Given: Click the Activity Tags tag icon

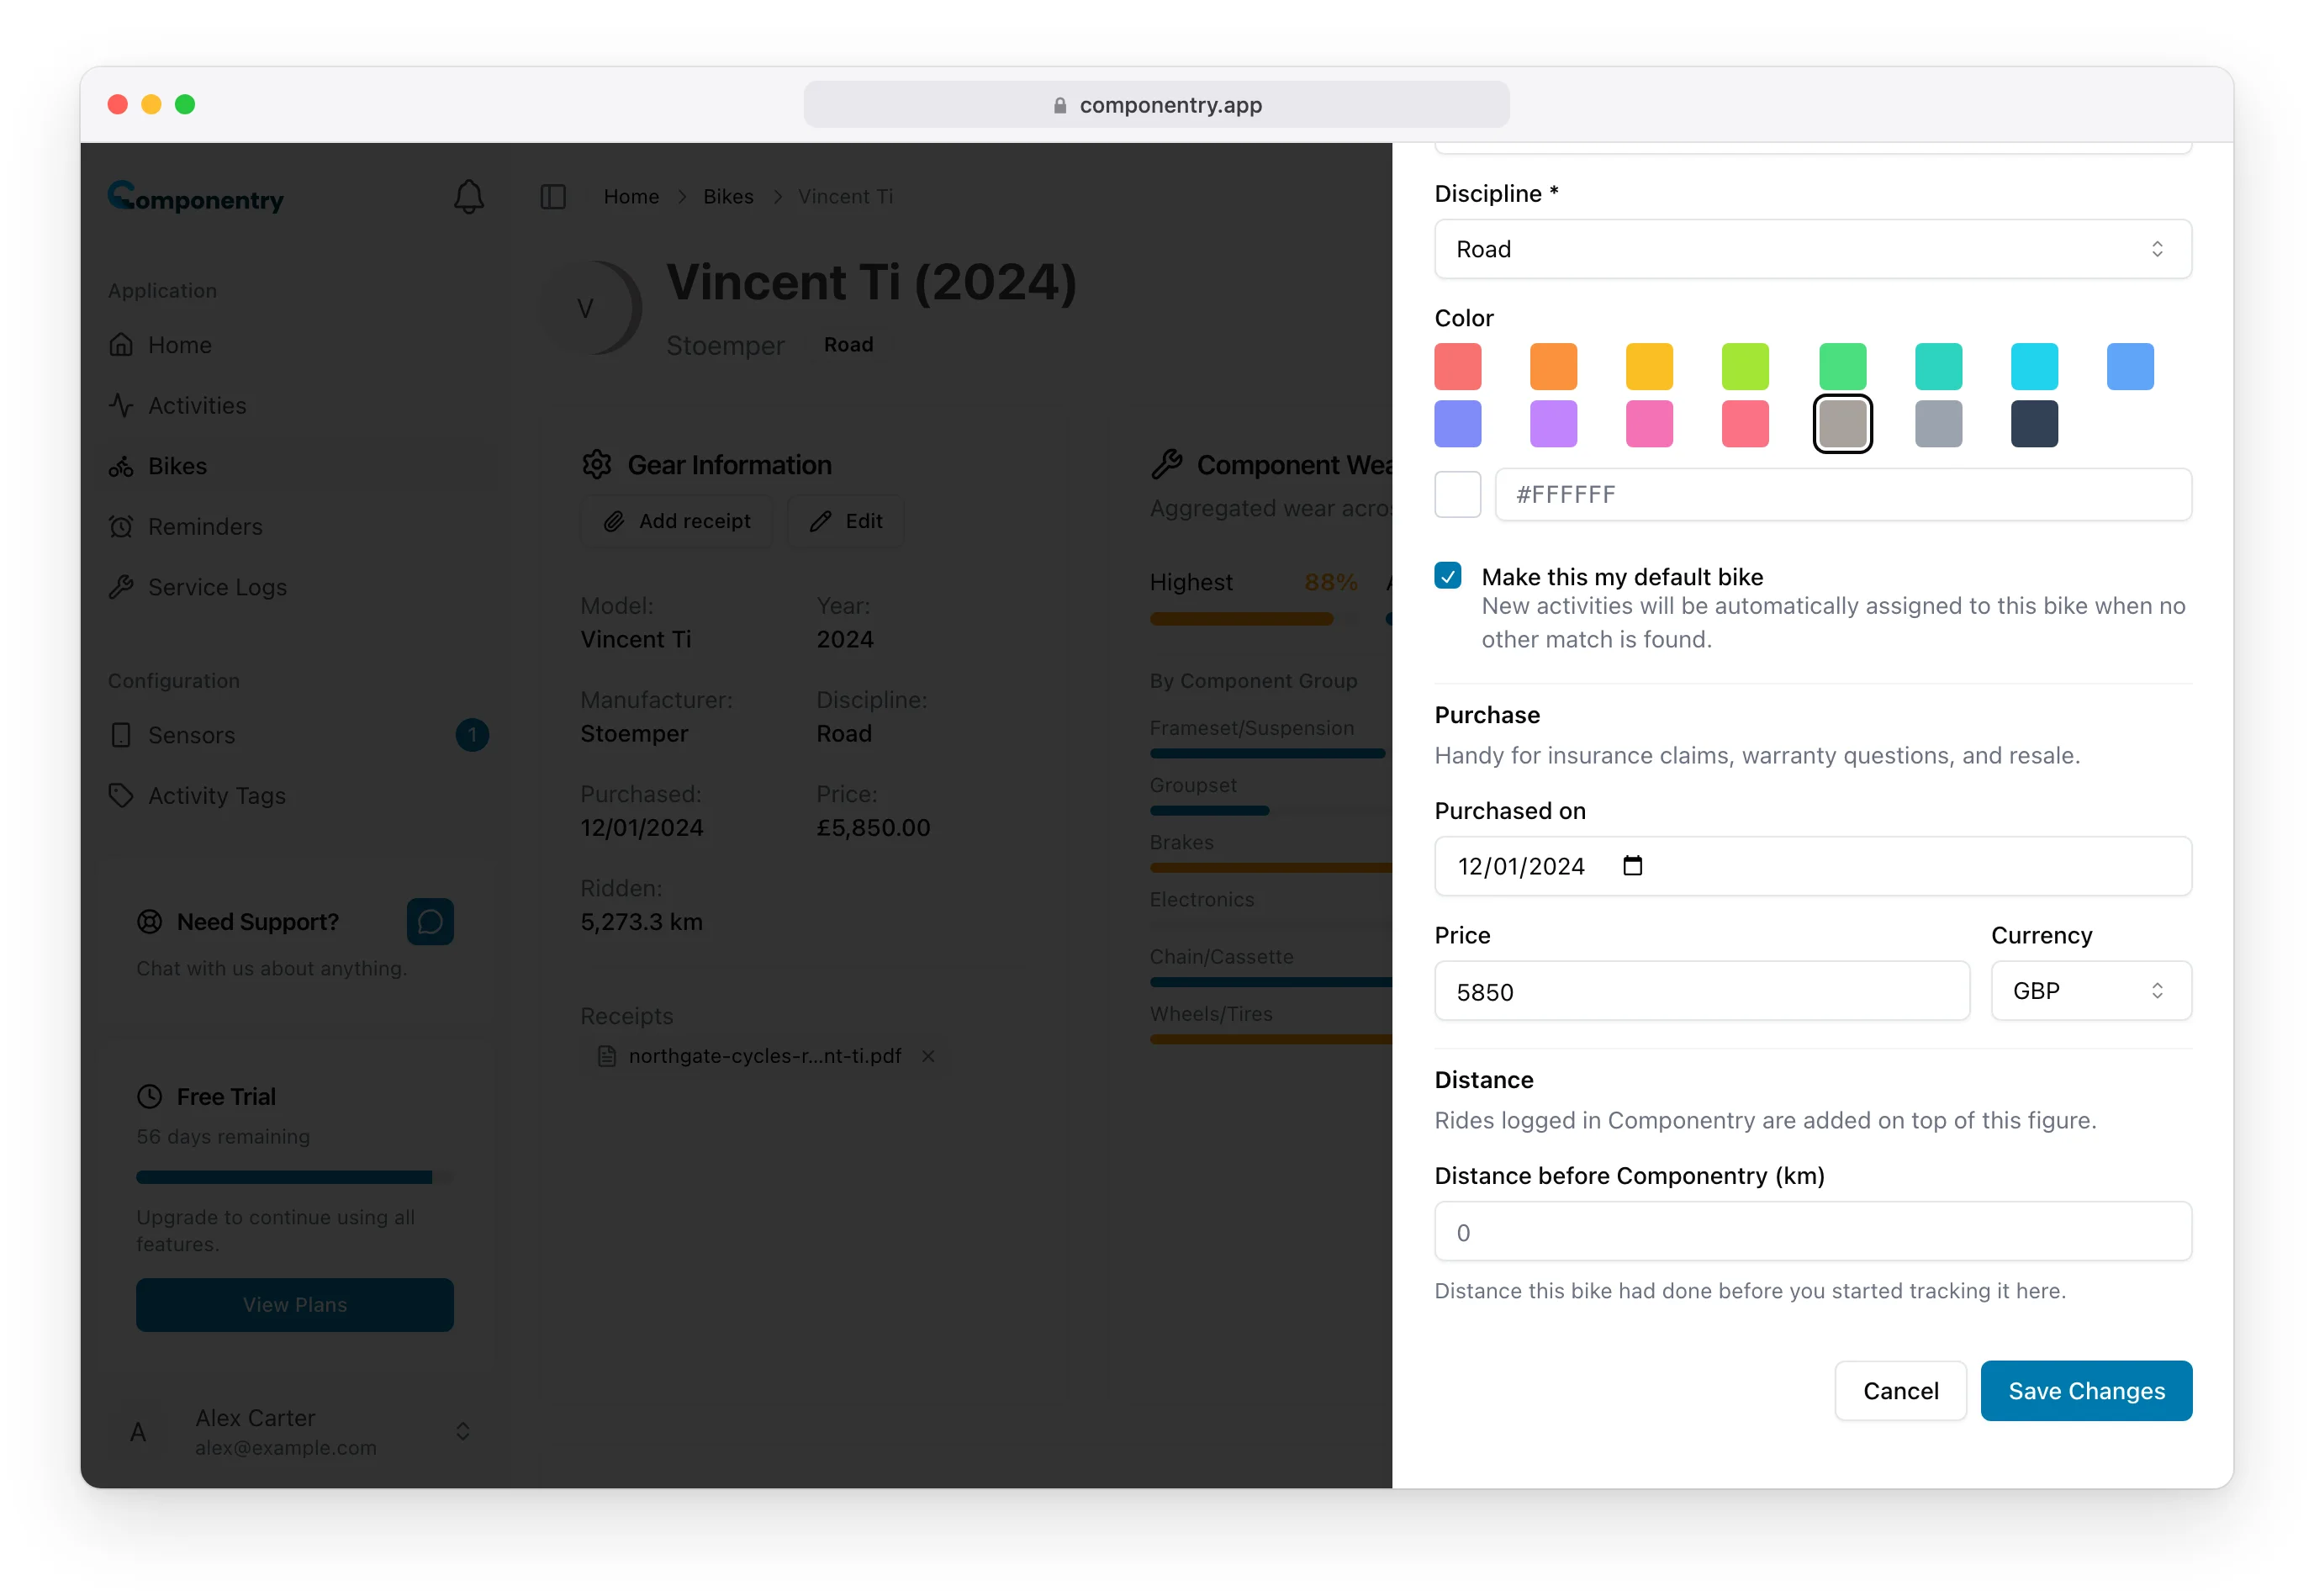Looking at the screenshot, I should click(121, 795).
